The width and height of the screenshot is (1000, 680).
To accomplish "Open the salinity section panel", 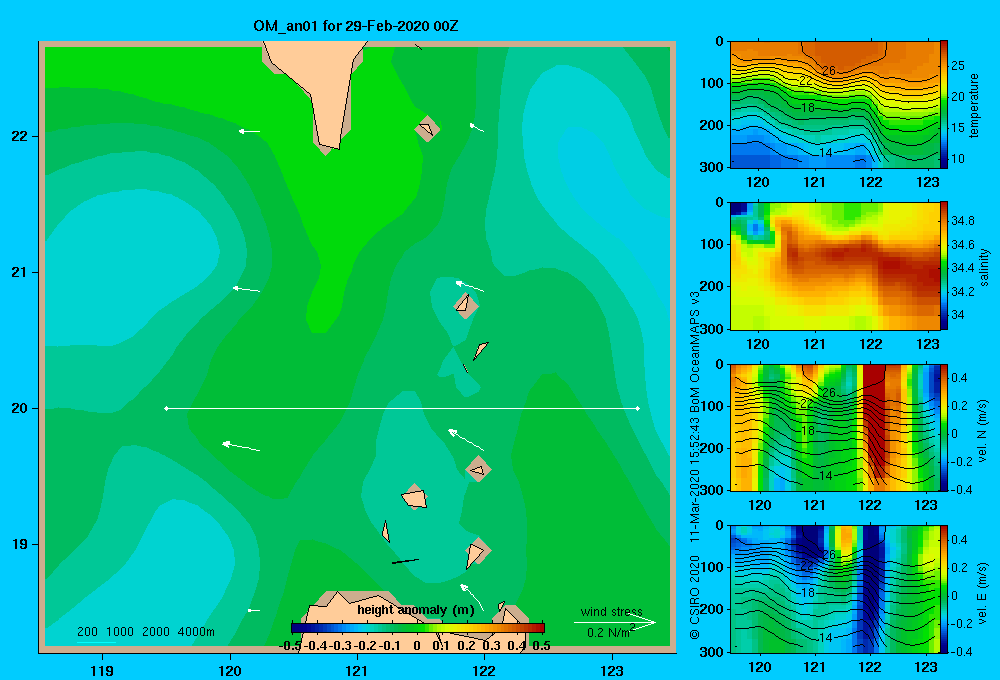I will (x=835, y=266).
